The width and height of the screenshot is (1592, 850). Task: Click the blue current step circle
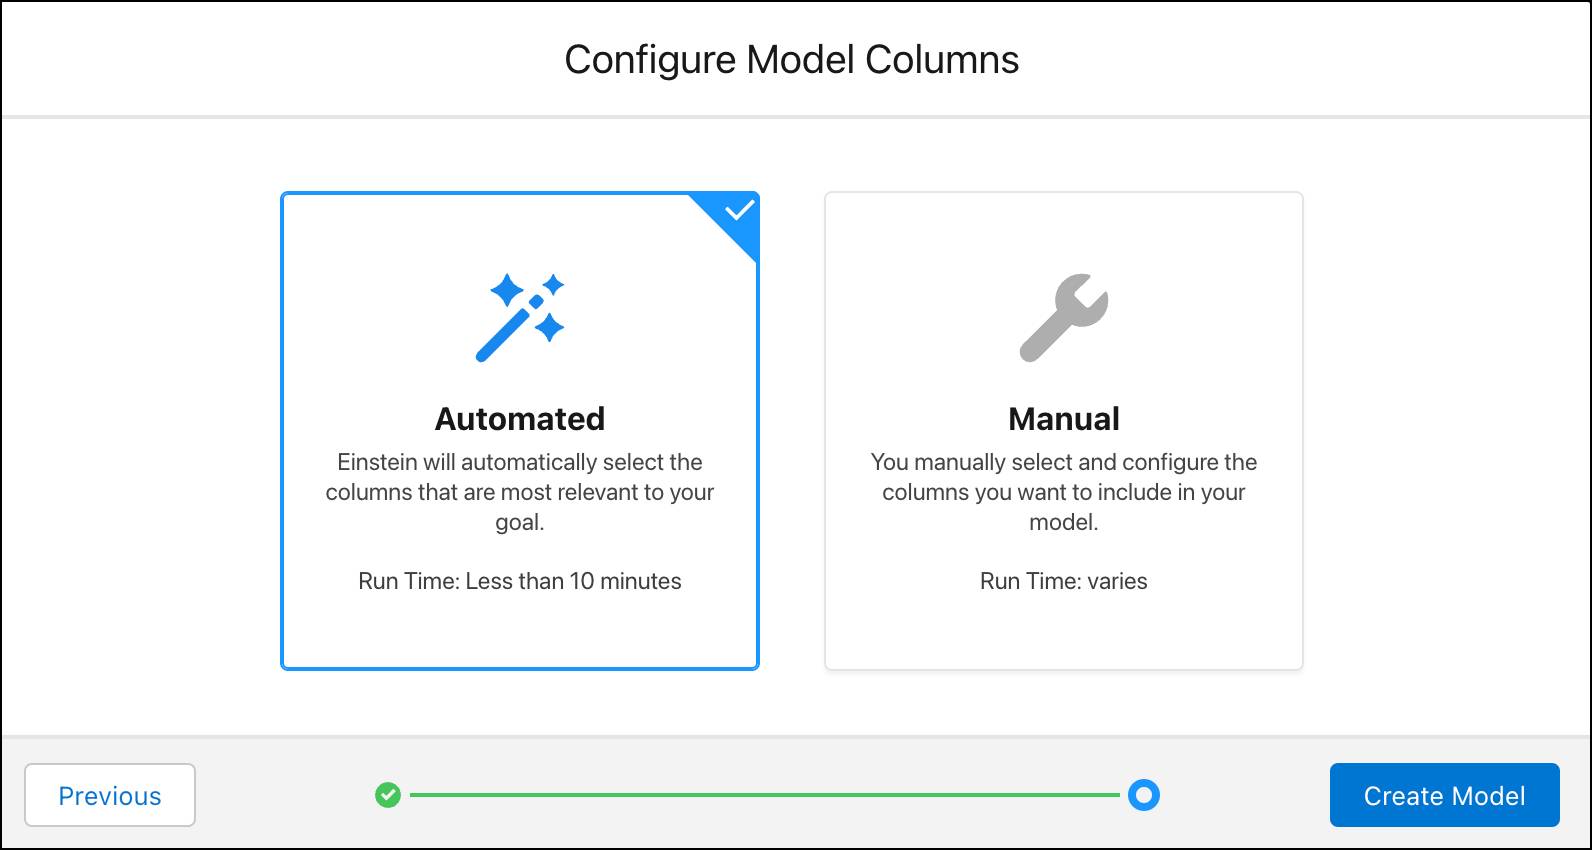pos(1144,795)
